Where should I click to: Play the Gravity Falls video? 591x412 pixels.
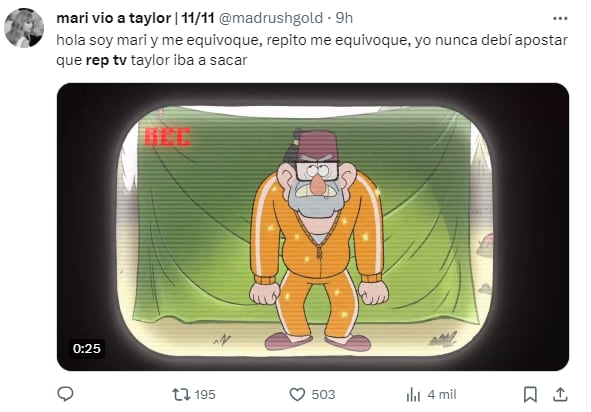[x=313, y=227]
